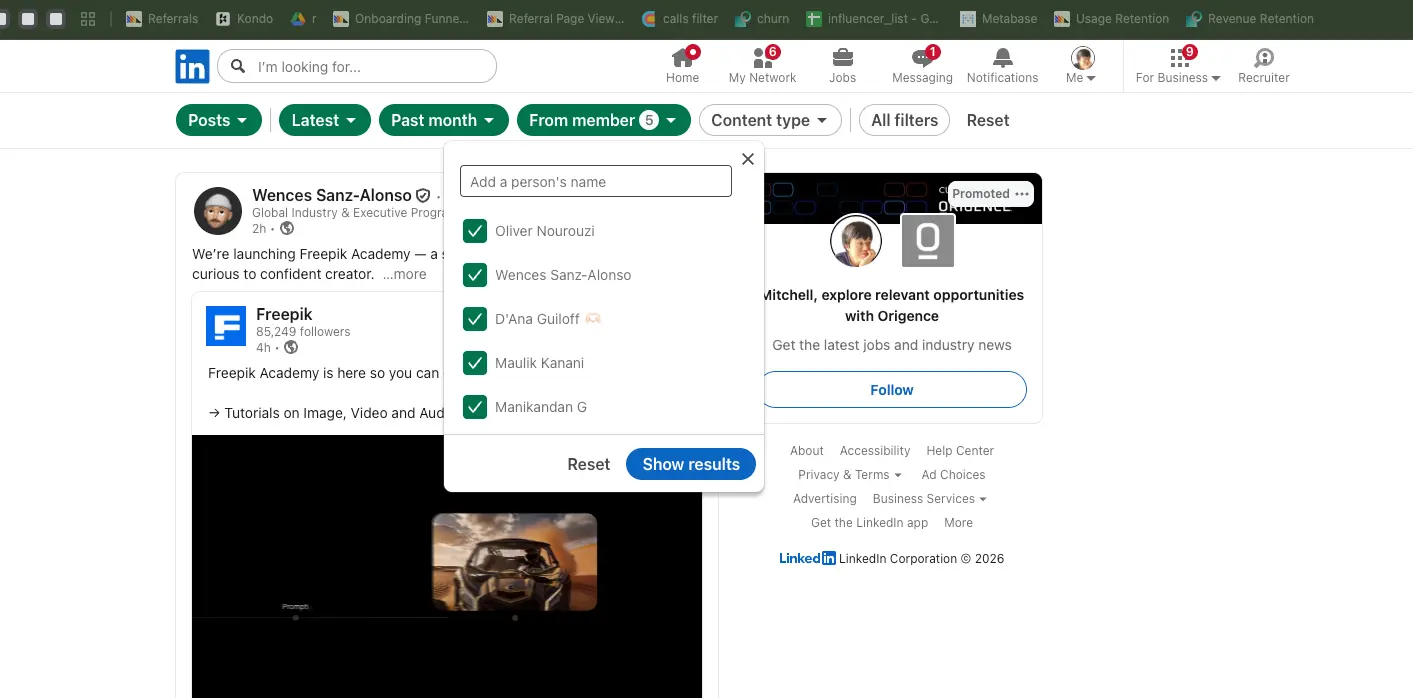Switch to the Usage Retention tab
Screen dimensions: 1413x698
1112,19
